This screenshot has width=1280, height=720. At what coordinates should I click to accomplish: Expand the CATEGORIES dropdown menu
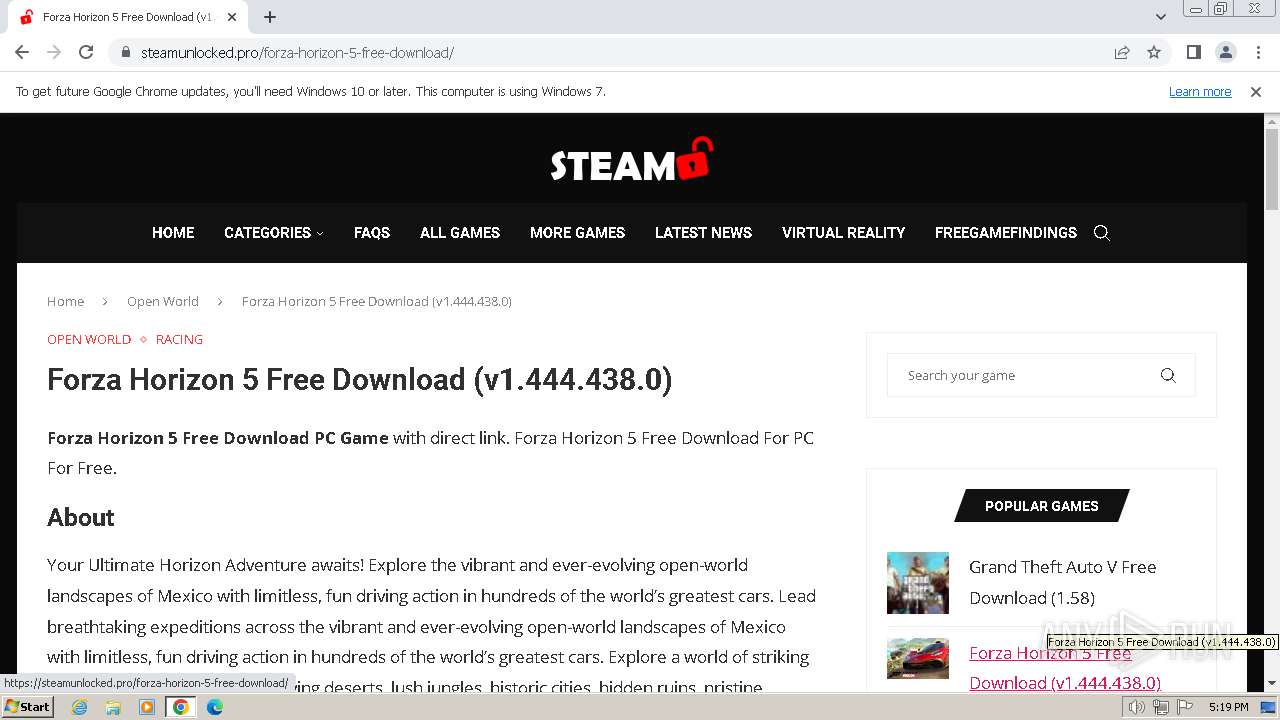273,232
